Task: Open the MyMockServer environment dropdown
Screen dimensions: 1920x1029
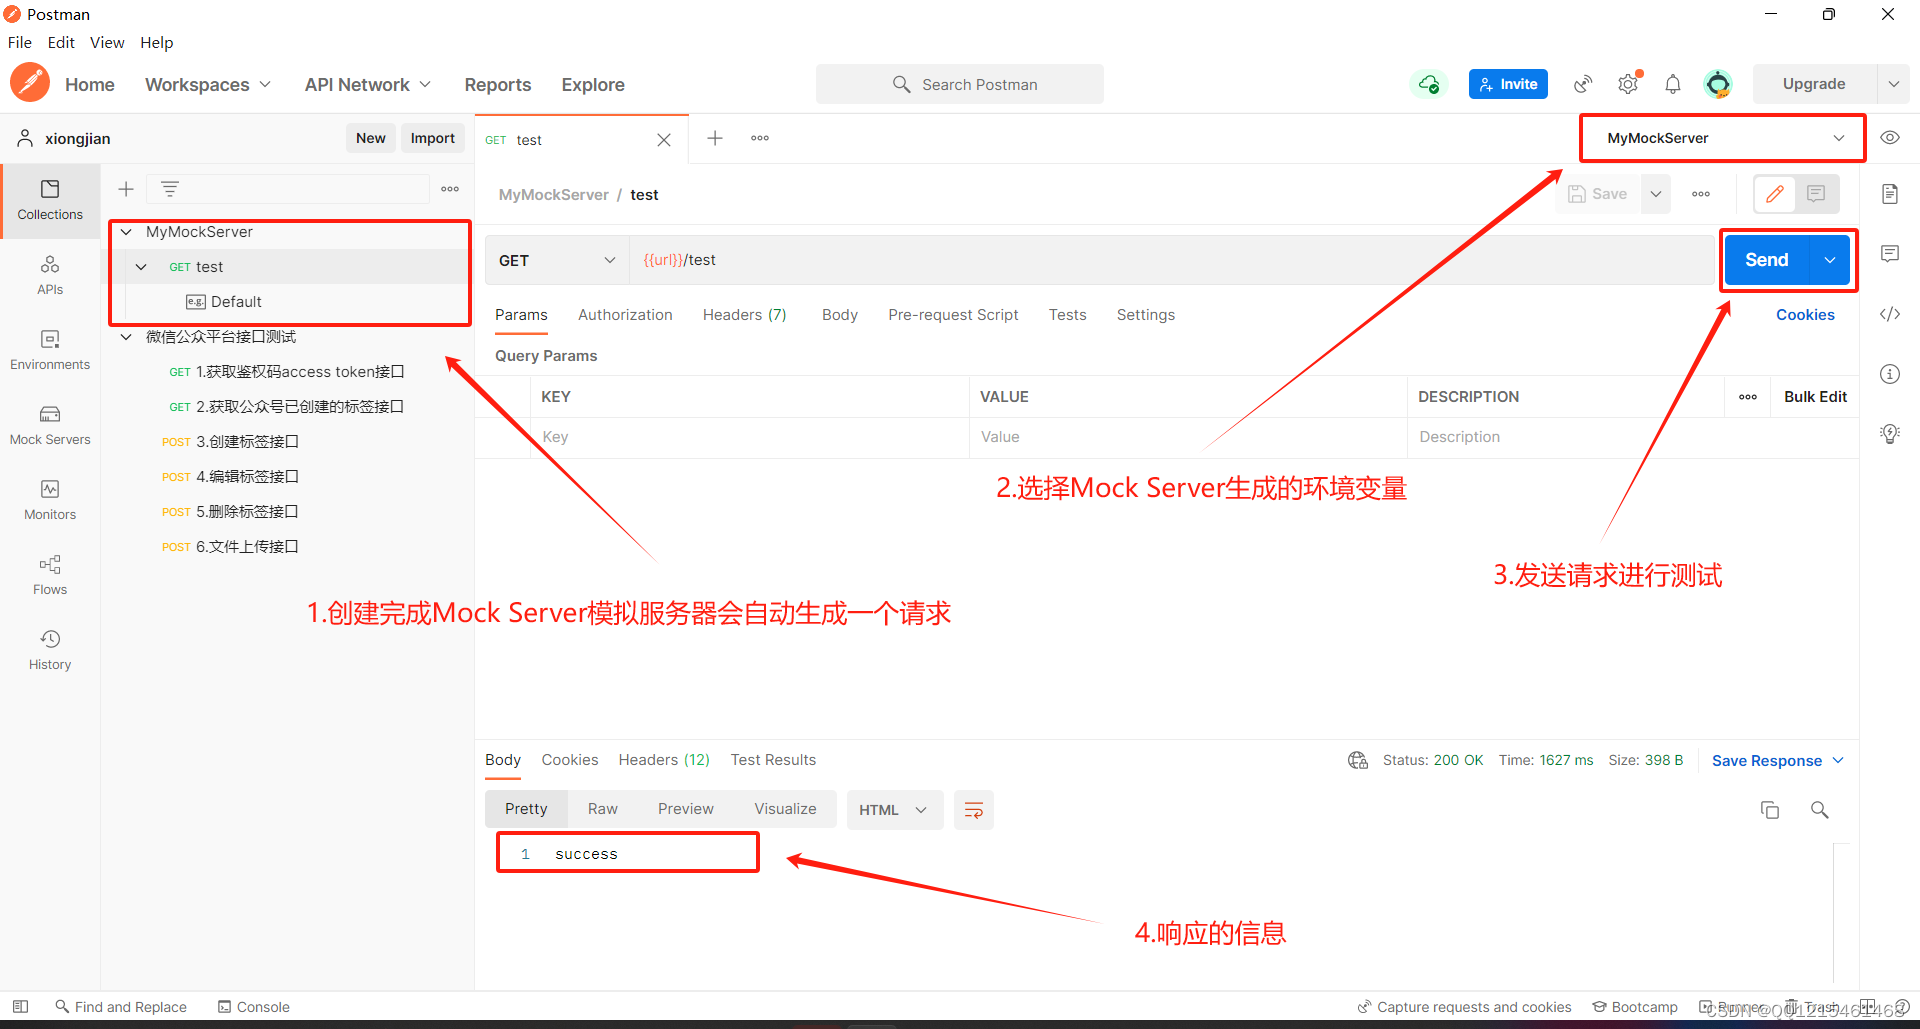Action: coord(1722,138)
